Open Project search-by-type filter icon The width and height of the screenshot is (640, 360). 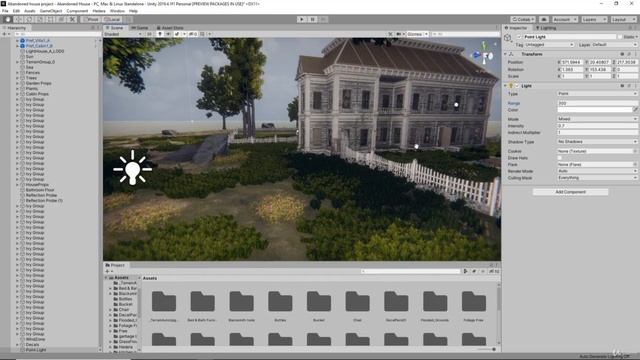465,271
